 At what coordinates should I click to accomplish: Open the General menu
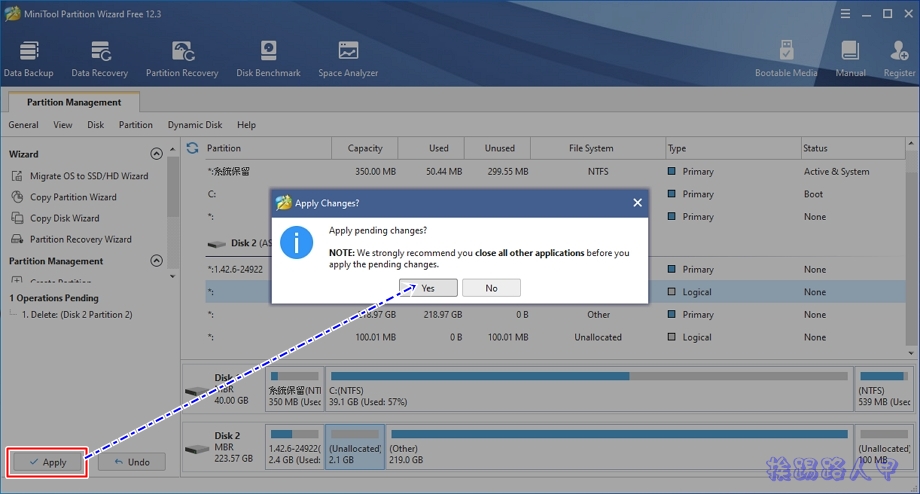(23, 125)
